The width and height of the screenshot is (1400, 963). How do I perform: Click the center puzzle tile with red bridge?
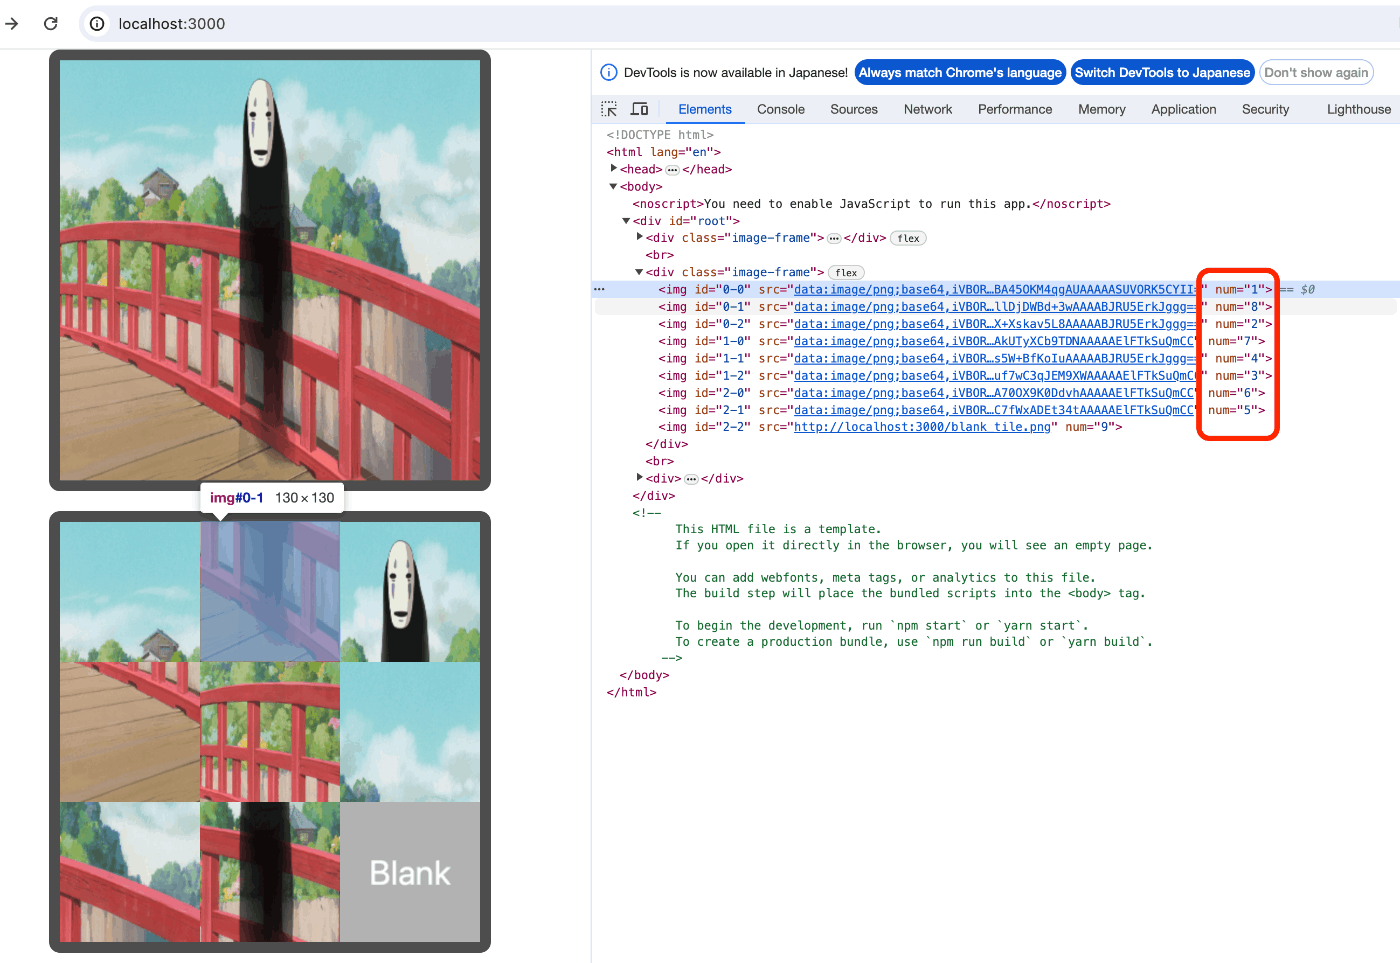pyautogui.click(x=270, y=732)
